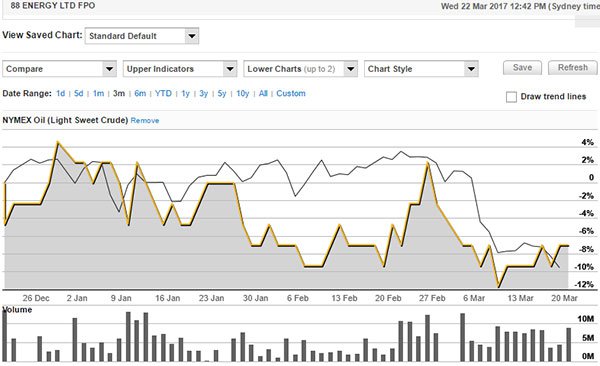Select the 6m date range
The height and width of the screenshot is (366, 600).
click(x=140, y=93)
